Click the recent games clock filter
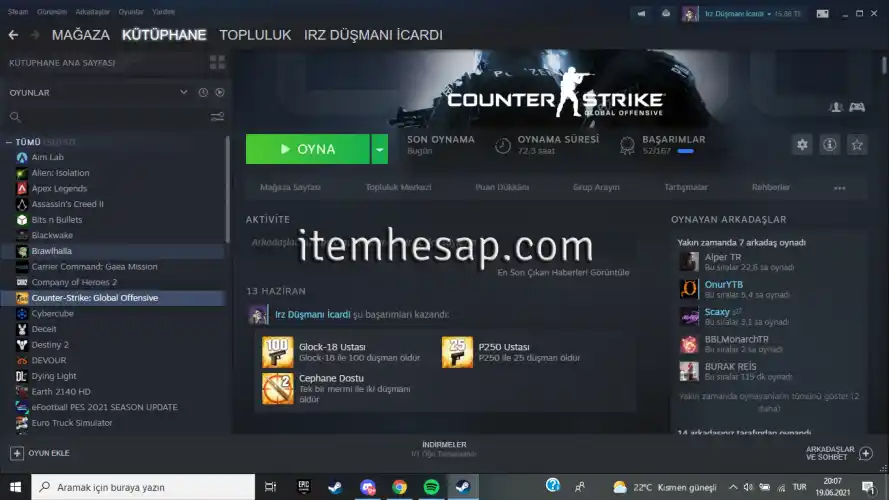 coord(203,92)
